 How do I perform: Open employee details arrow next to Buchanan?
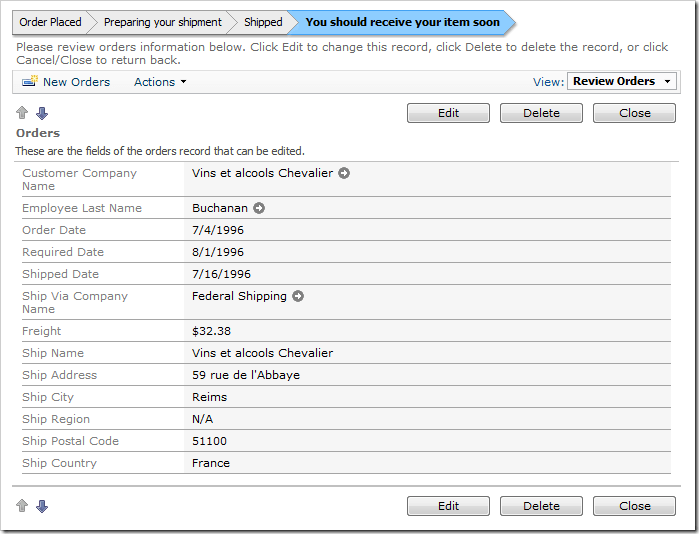coord(259,208)
